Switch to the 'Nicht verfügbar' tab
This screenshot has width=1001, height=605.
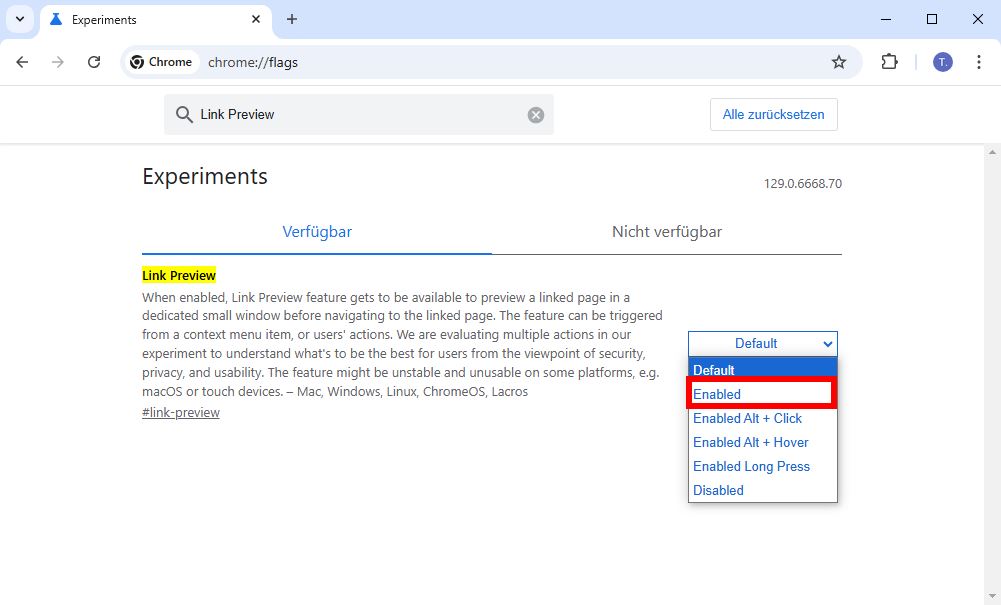(666, 231)
